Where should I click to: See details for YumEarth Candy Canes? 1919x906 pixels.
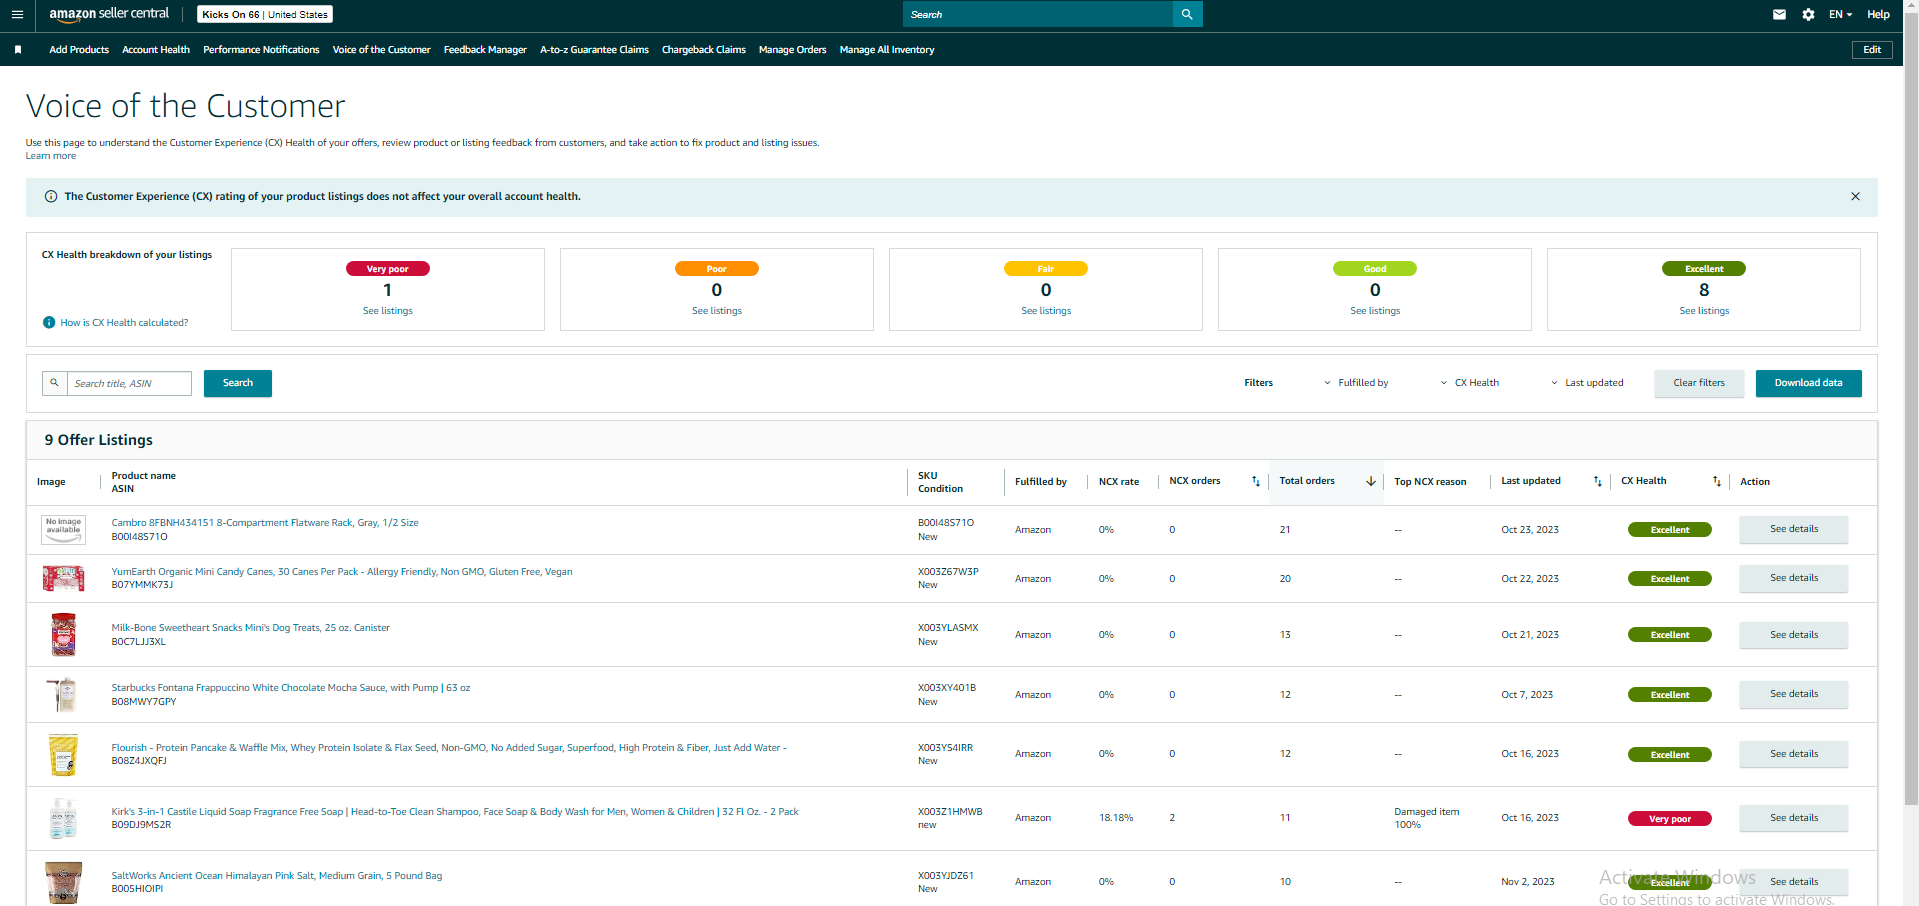[1794, 578]
